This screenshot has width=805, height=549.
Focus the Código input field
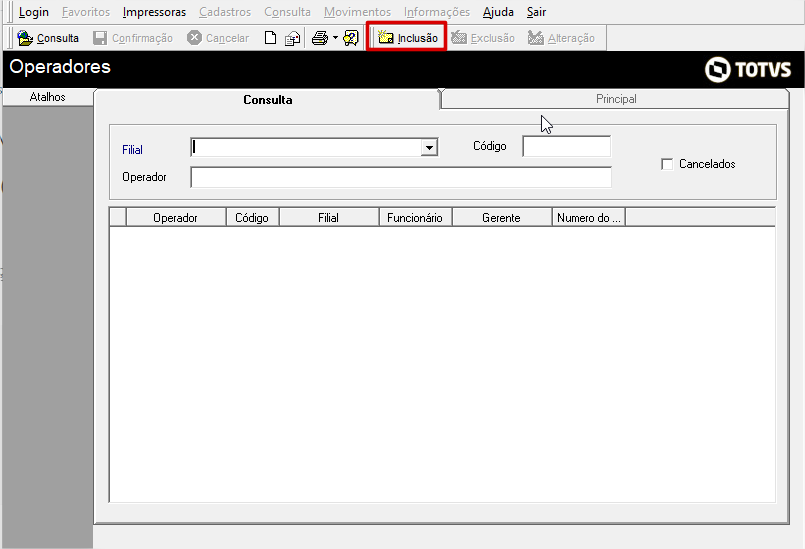point(566,146)
